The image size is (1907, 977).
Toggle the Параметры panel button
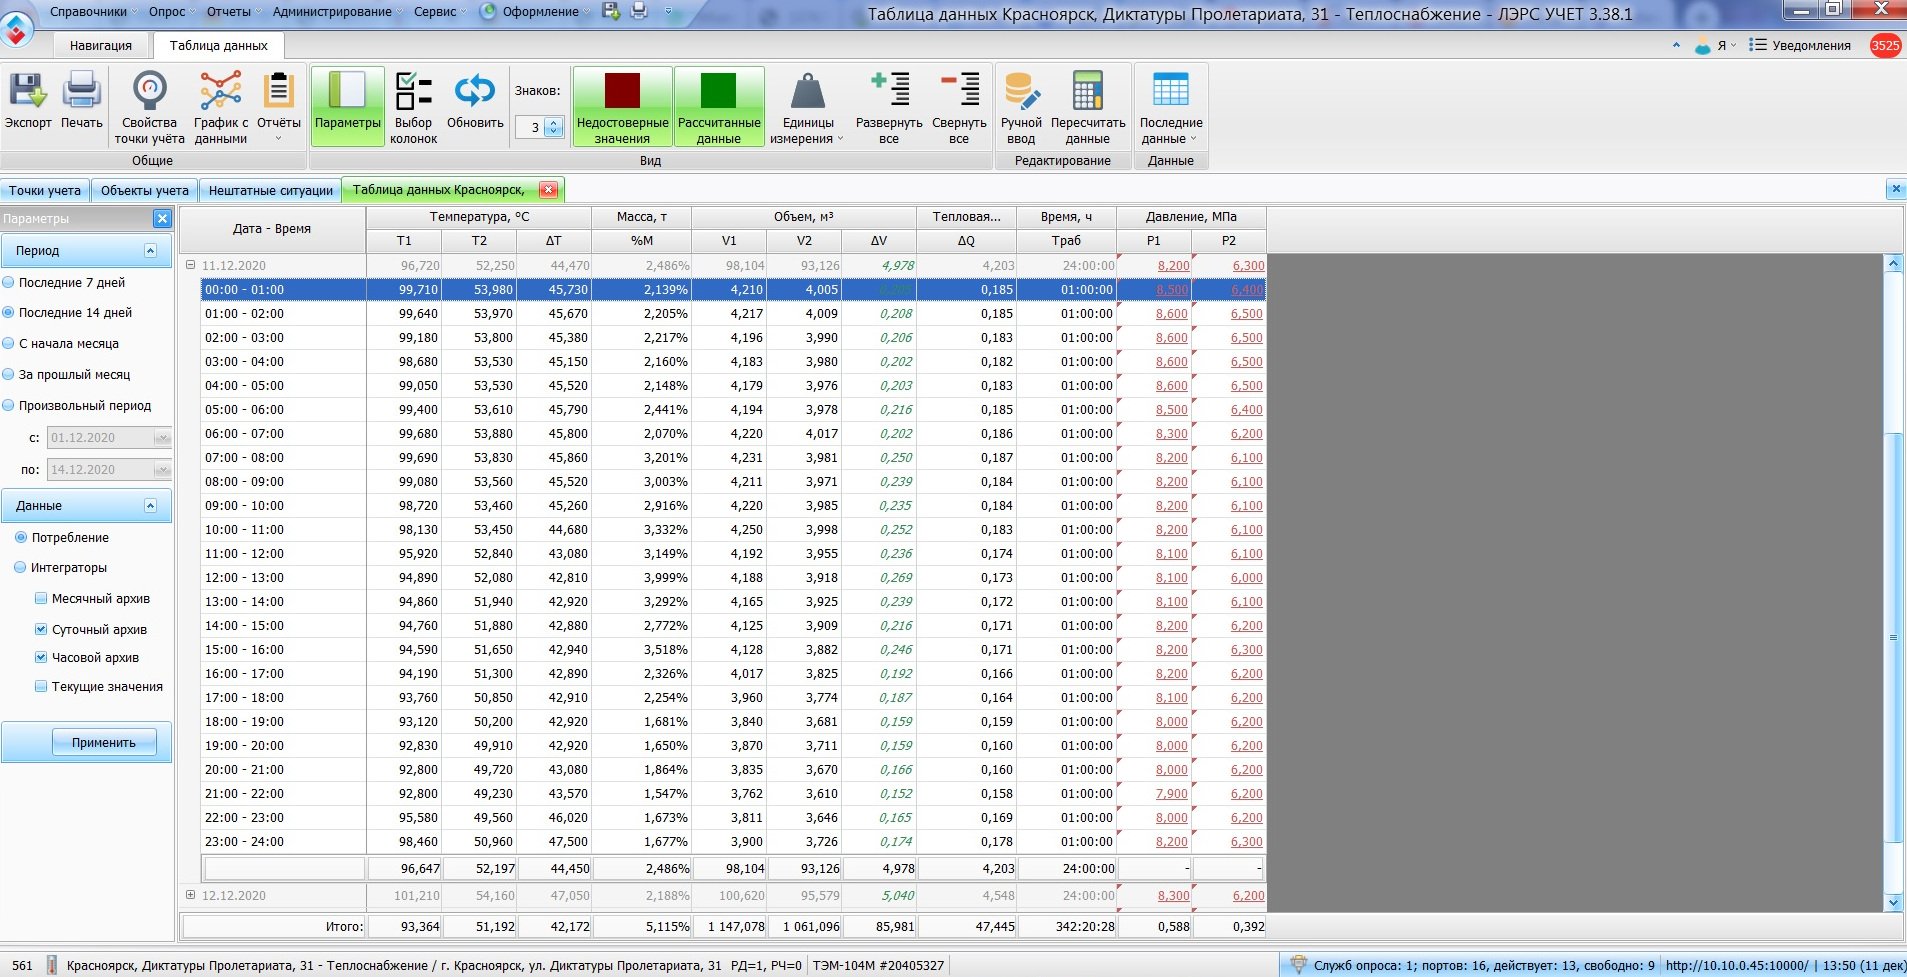(348, 105)
